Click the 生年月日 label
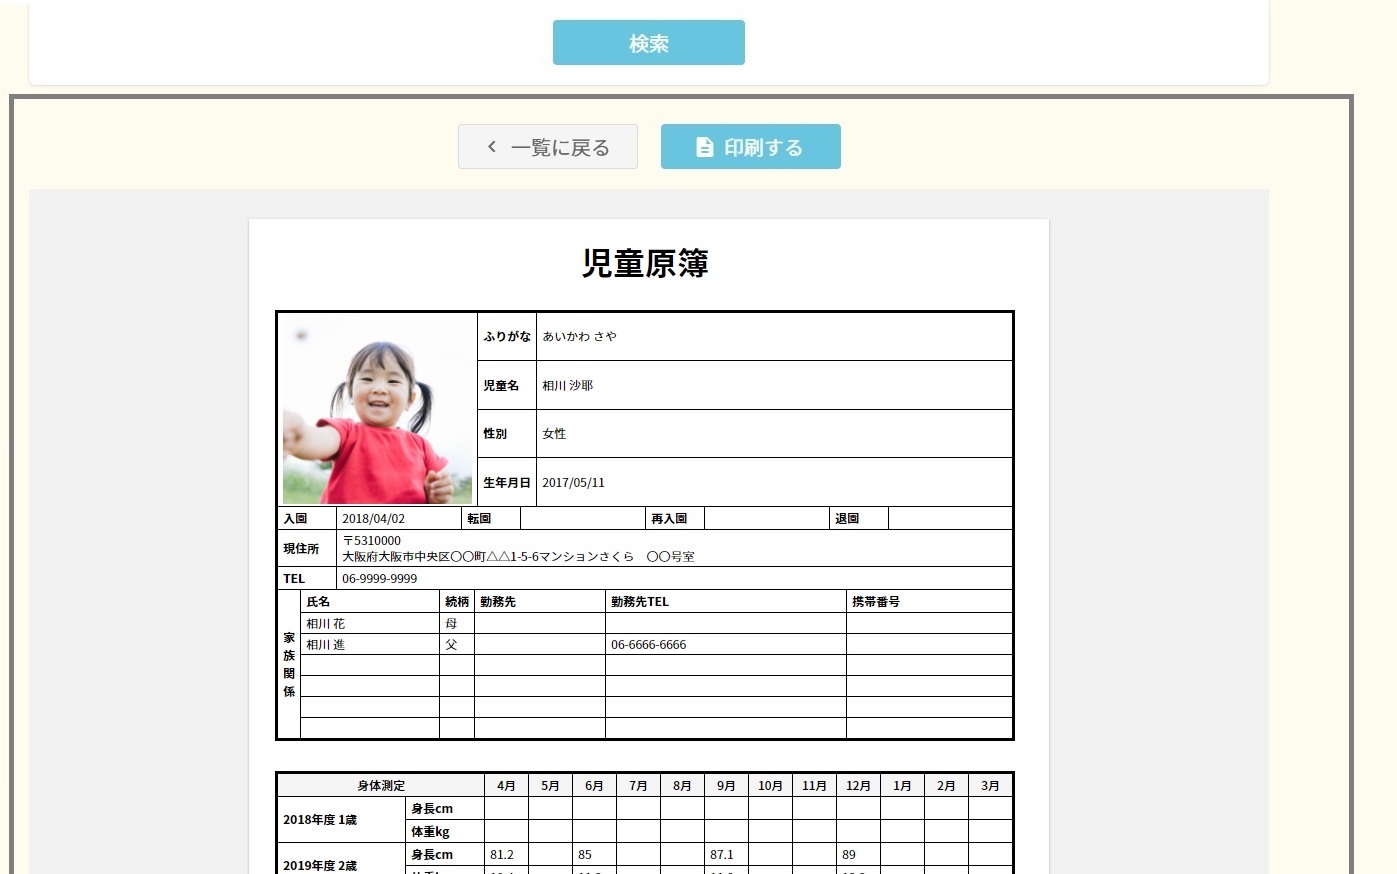Image resolution: width=1397 pixels, height=874 pixels. tap(507, 482)
